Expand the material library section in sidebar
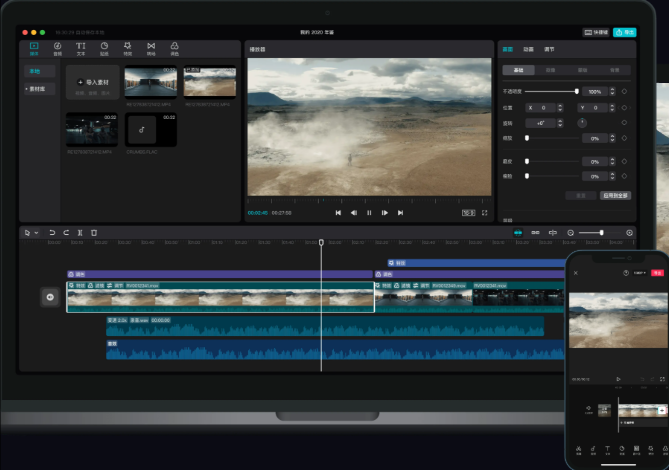The height and width of the screenshot is (470, 669). 34,89
